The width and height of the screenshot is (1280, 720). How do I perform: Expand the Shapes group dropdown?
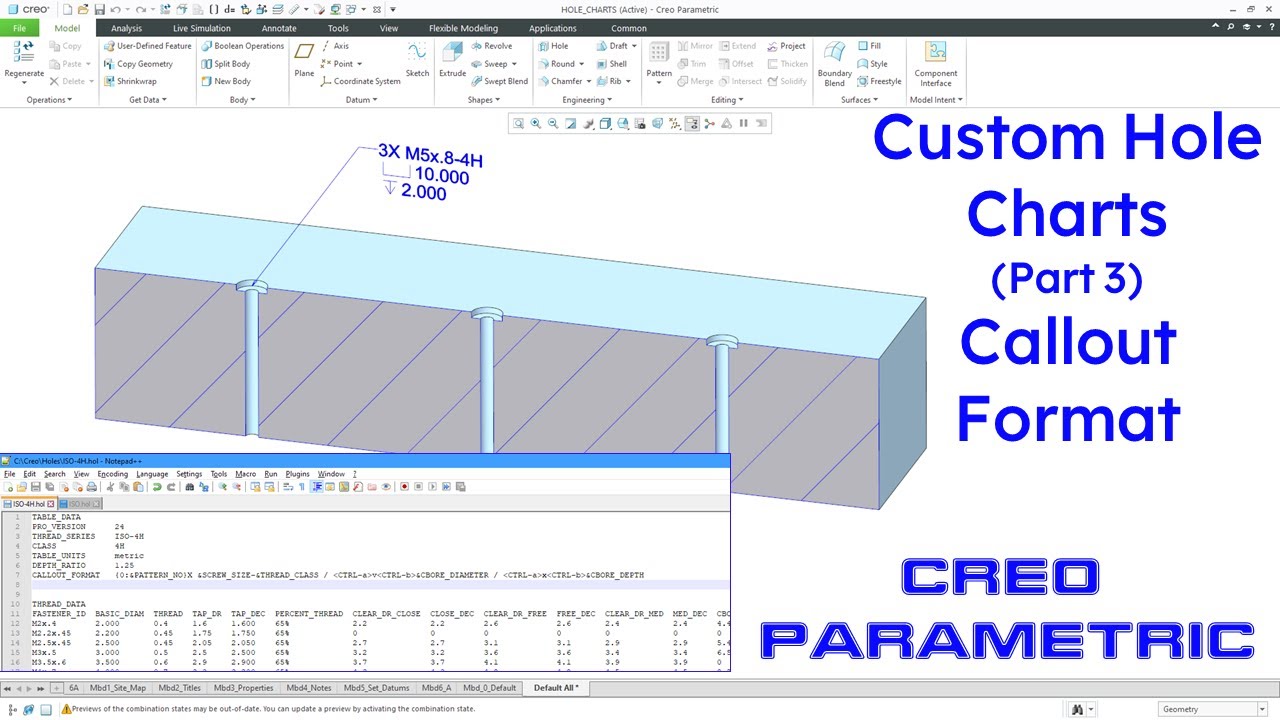(x=484, y=100)
